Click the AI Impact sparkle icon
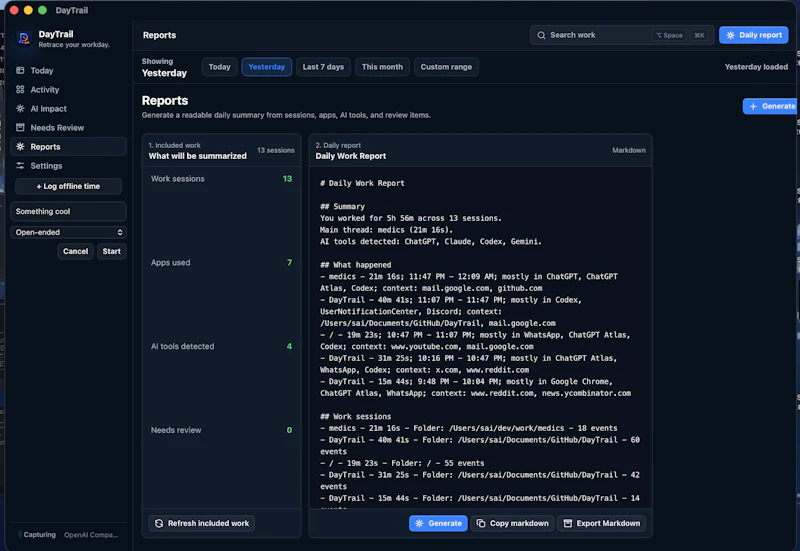The image size is (800, 551). click(x=20, y=108)
